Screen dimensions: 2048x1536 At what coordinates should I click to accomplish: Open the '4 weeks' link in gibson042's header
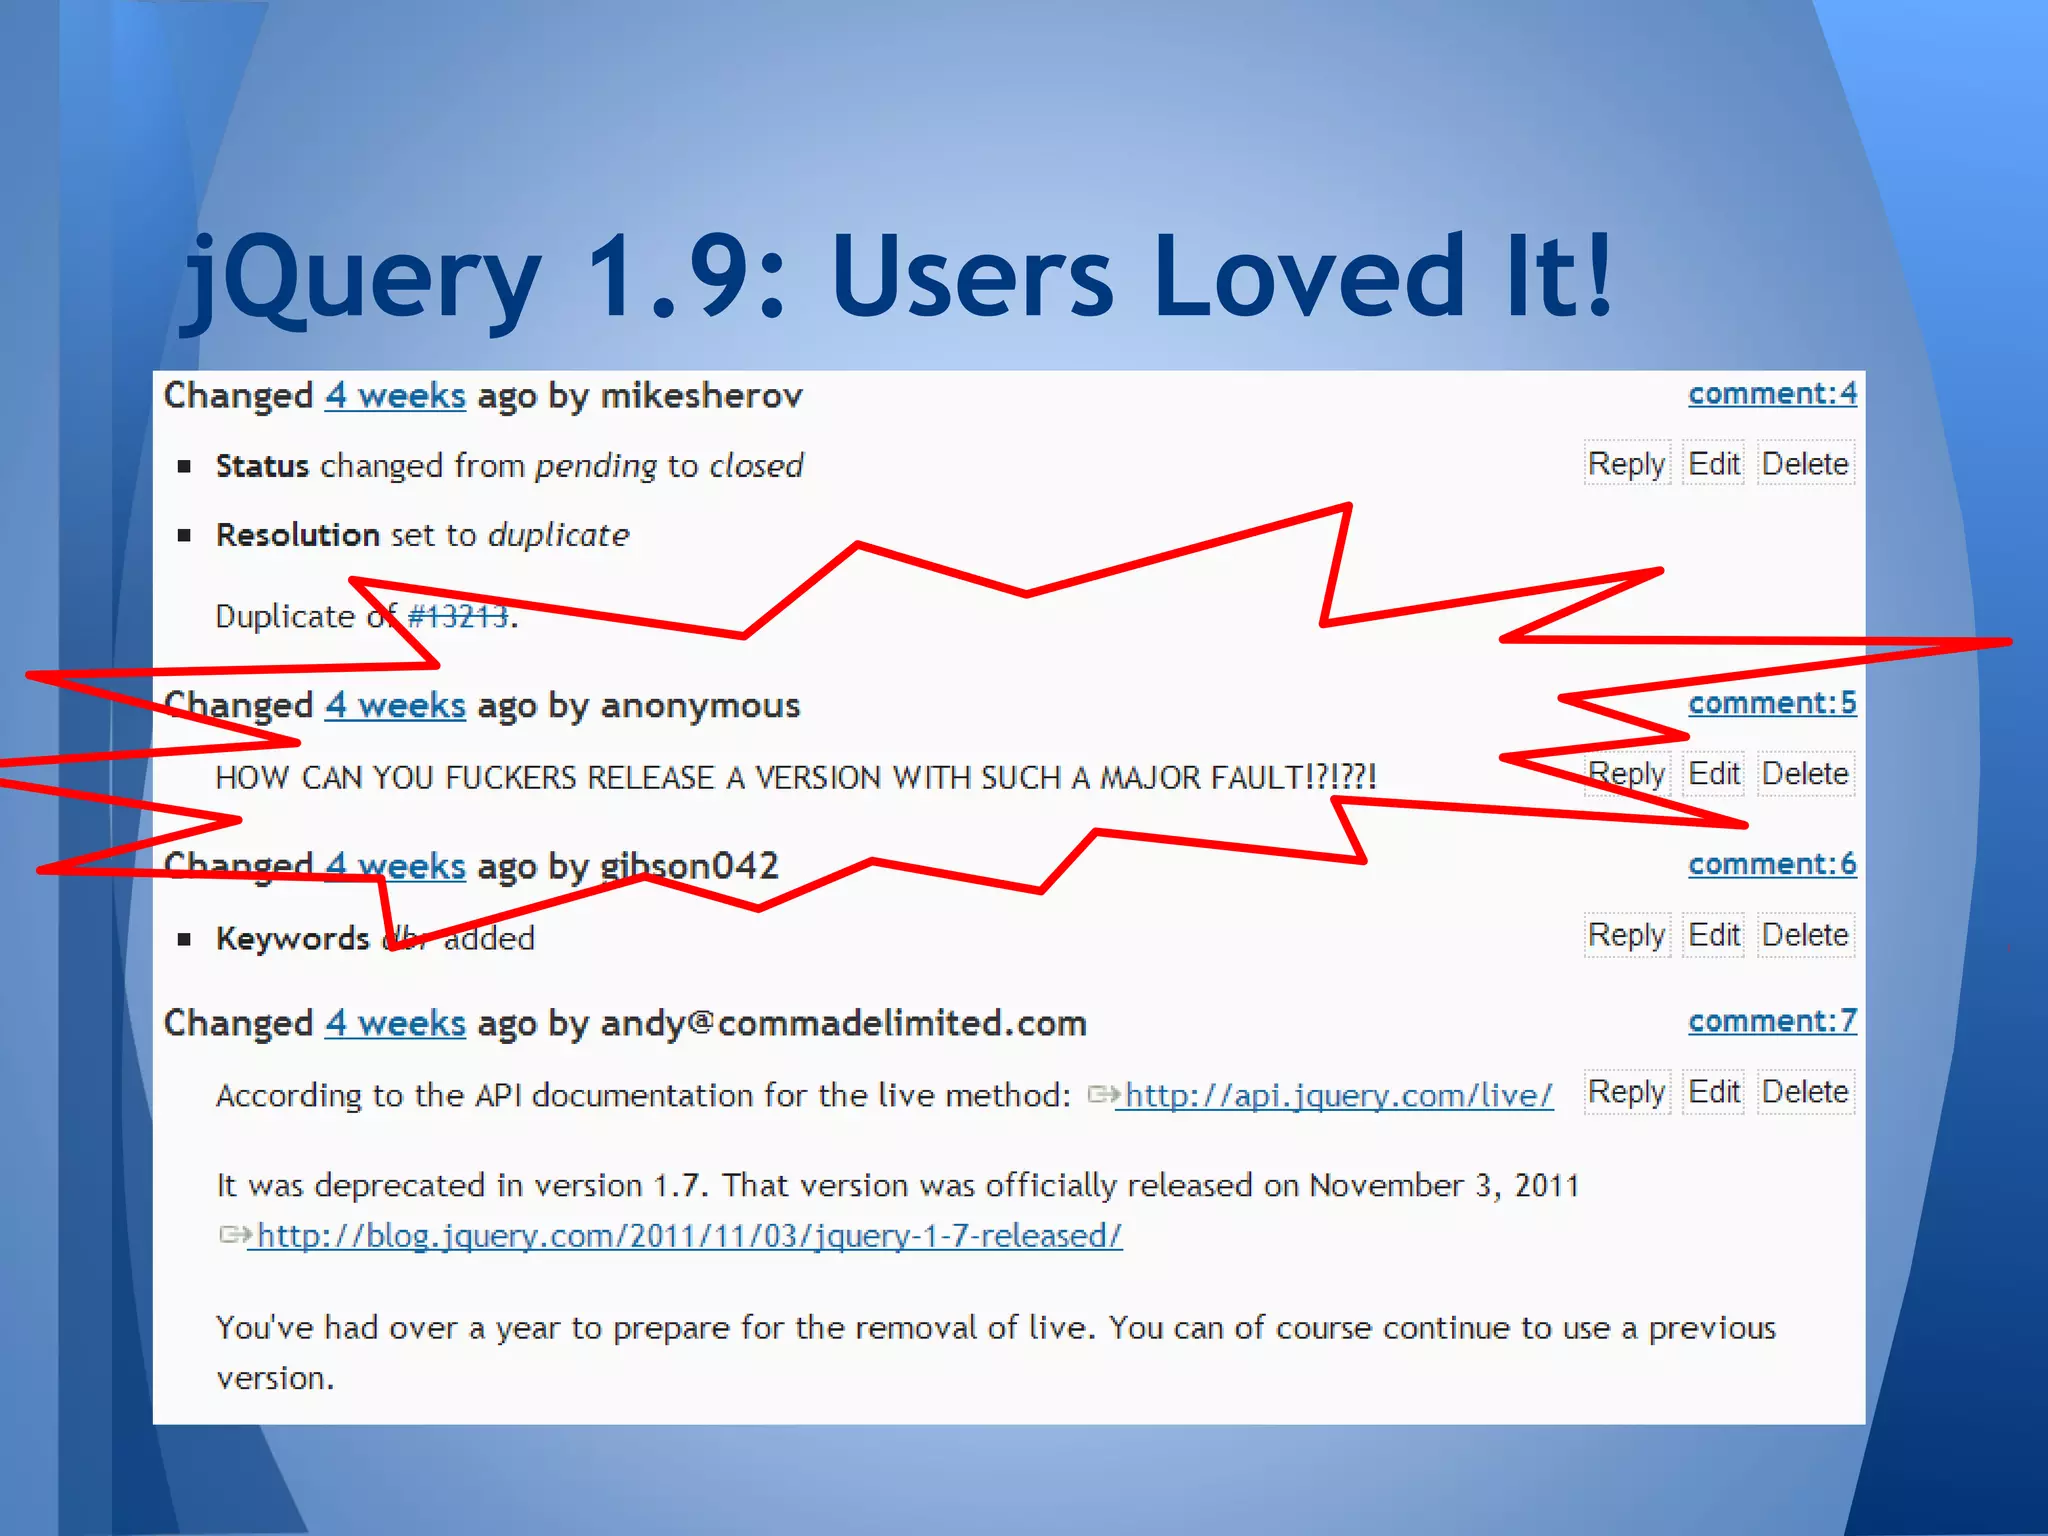point(395,866)
